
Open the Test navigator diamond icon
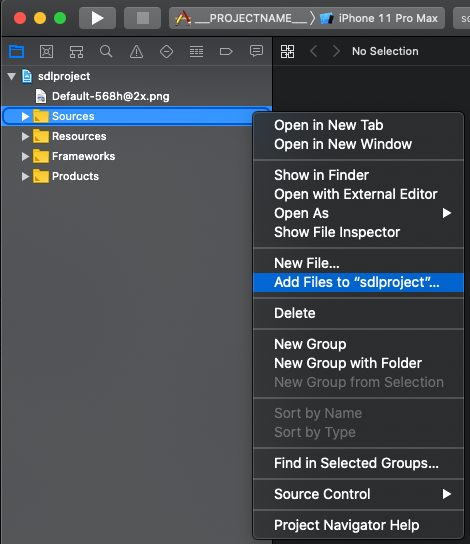click(166, 52)
